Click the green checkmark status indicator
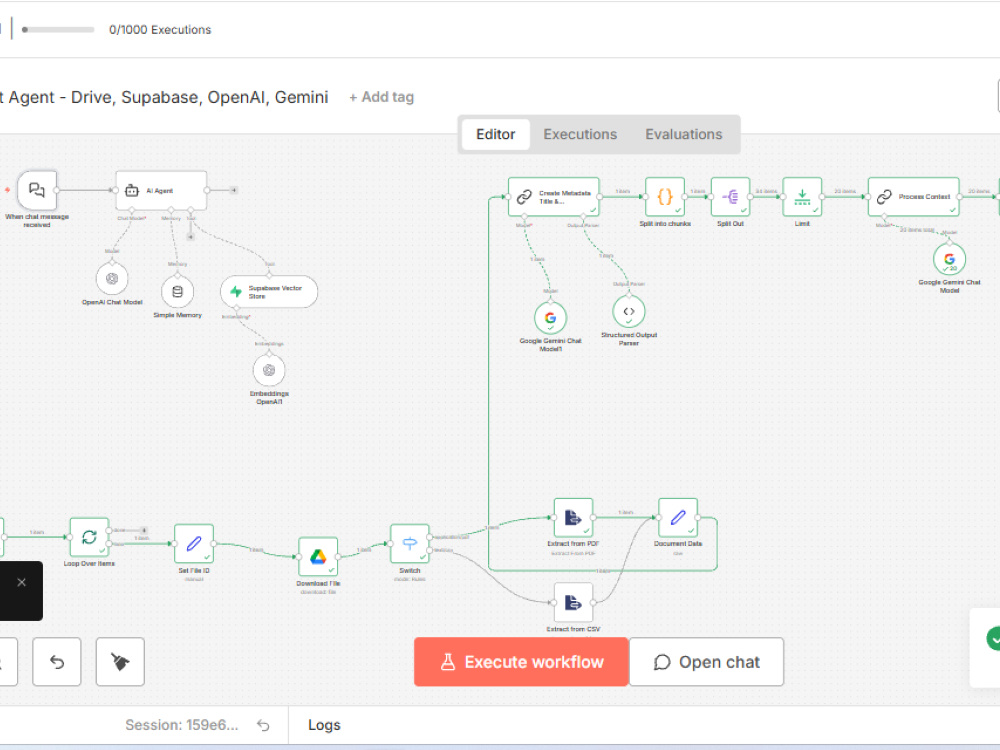The height and width of the screenshot is (750, 1000). pyautogui.click(x=993, y=638)
